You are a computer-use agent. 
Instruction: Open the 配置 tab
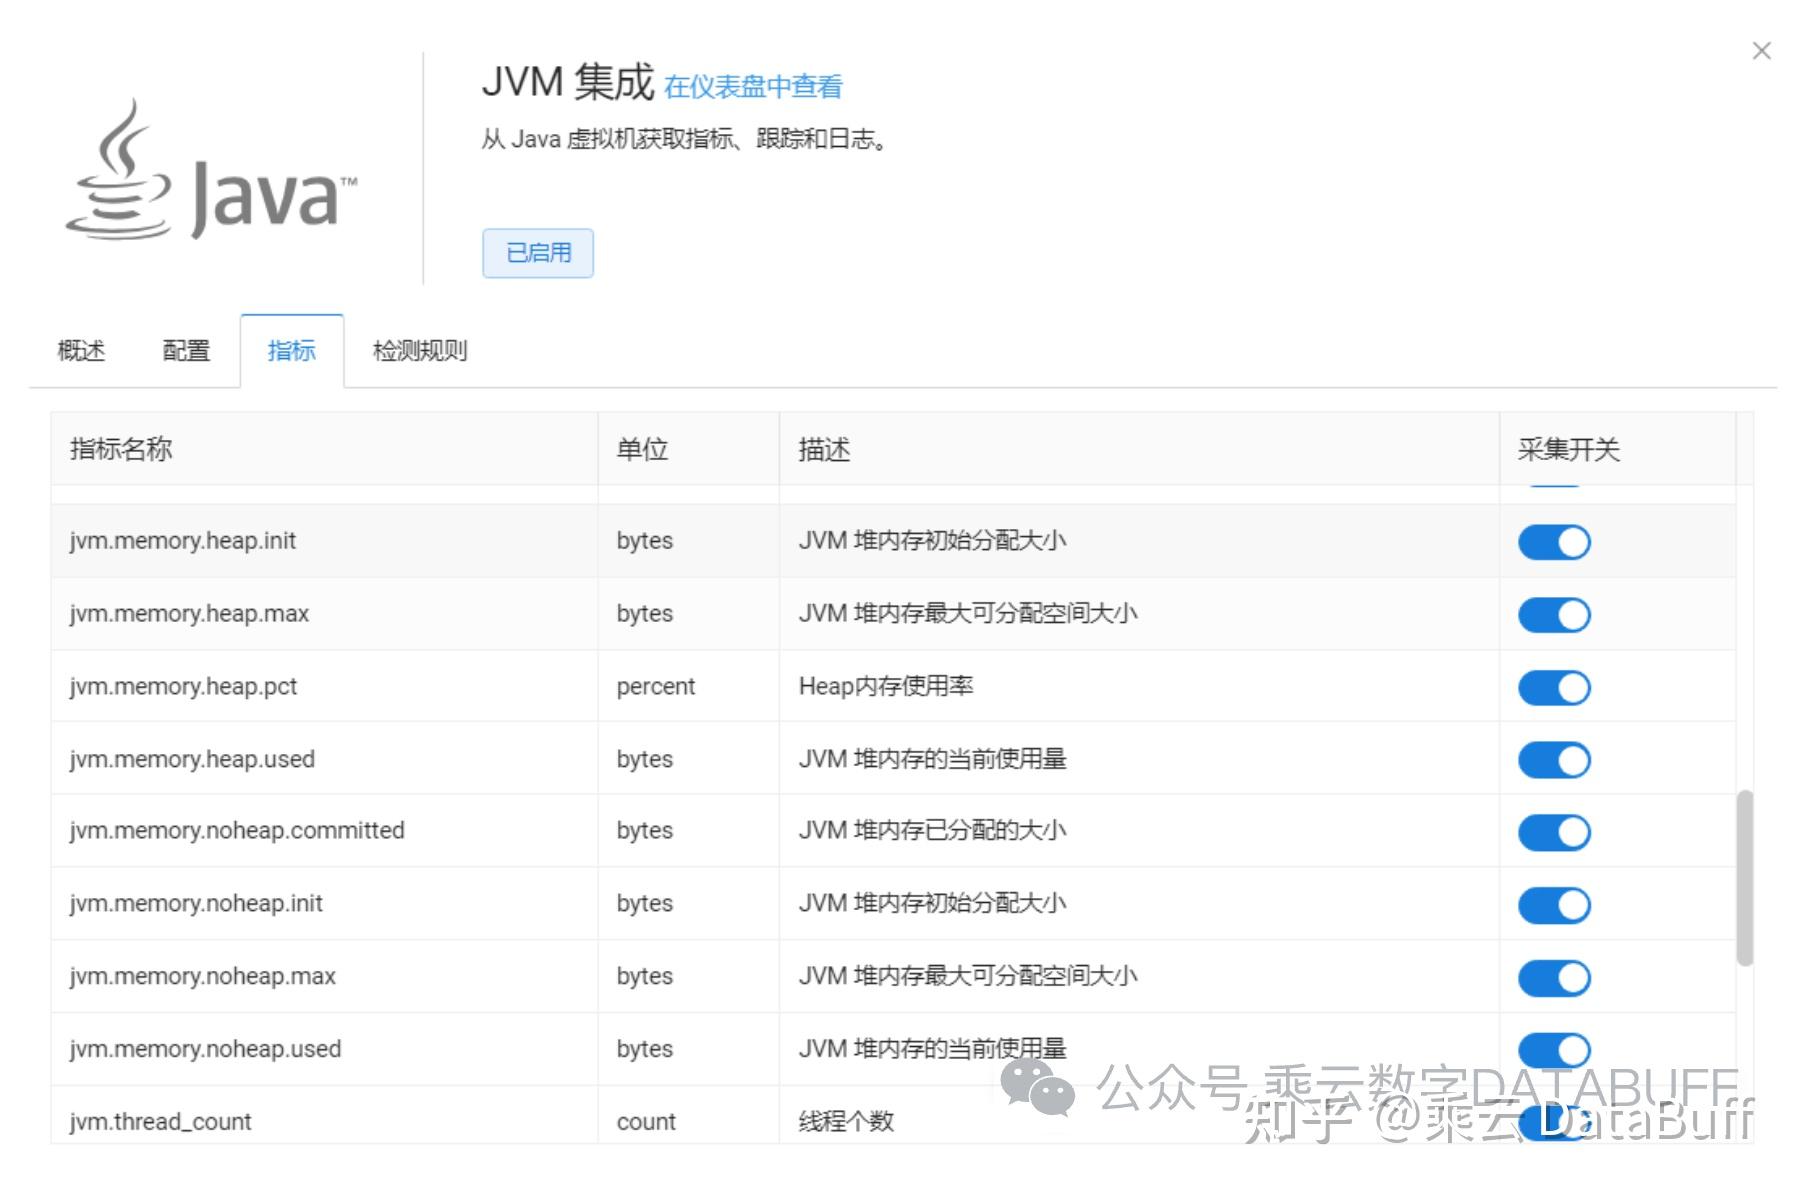[x=185, y=351]
